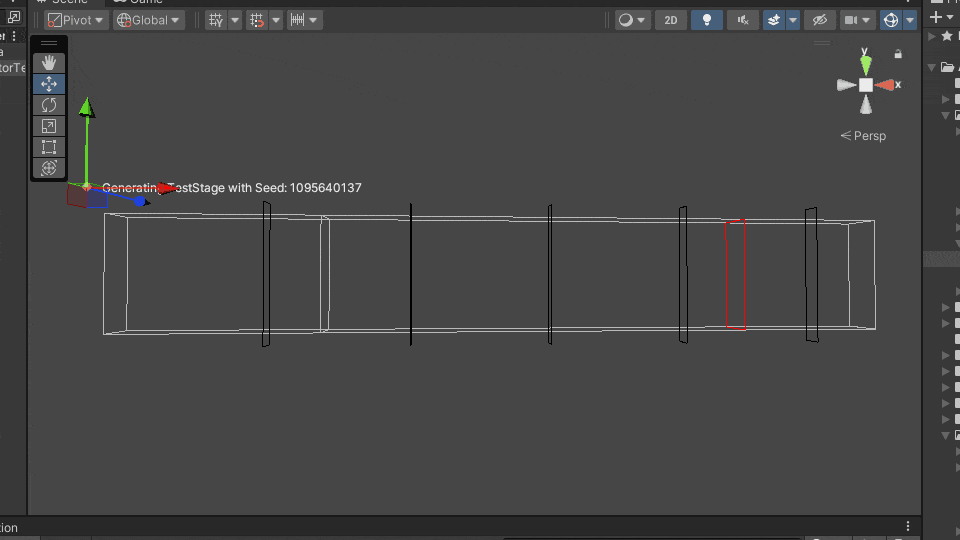The height and width of the screenshot is (540, 960).
Task: Switch projection by clicking Persp label
Action: click(x=864, y=136)
